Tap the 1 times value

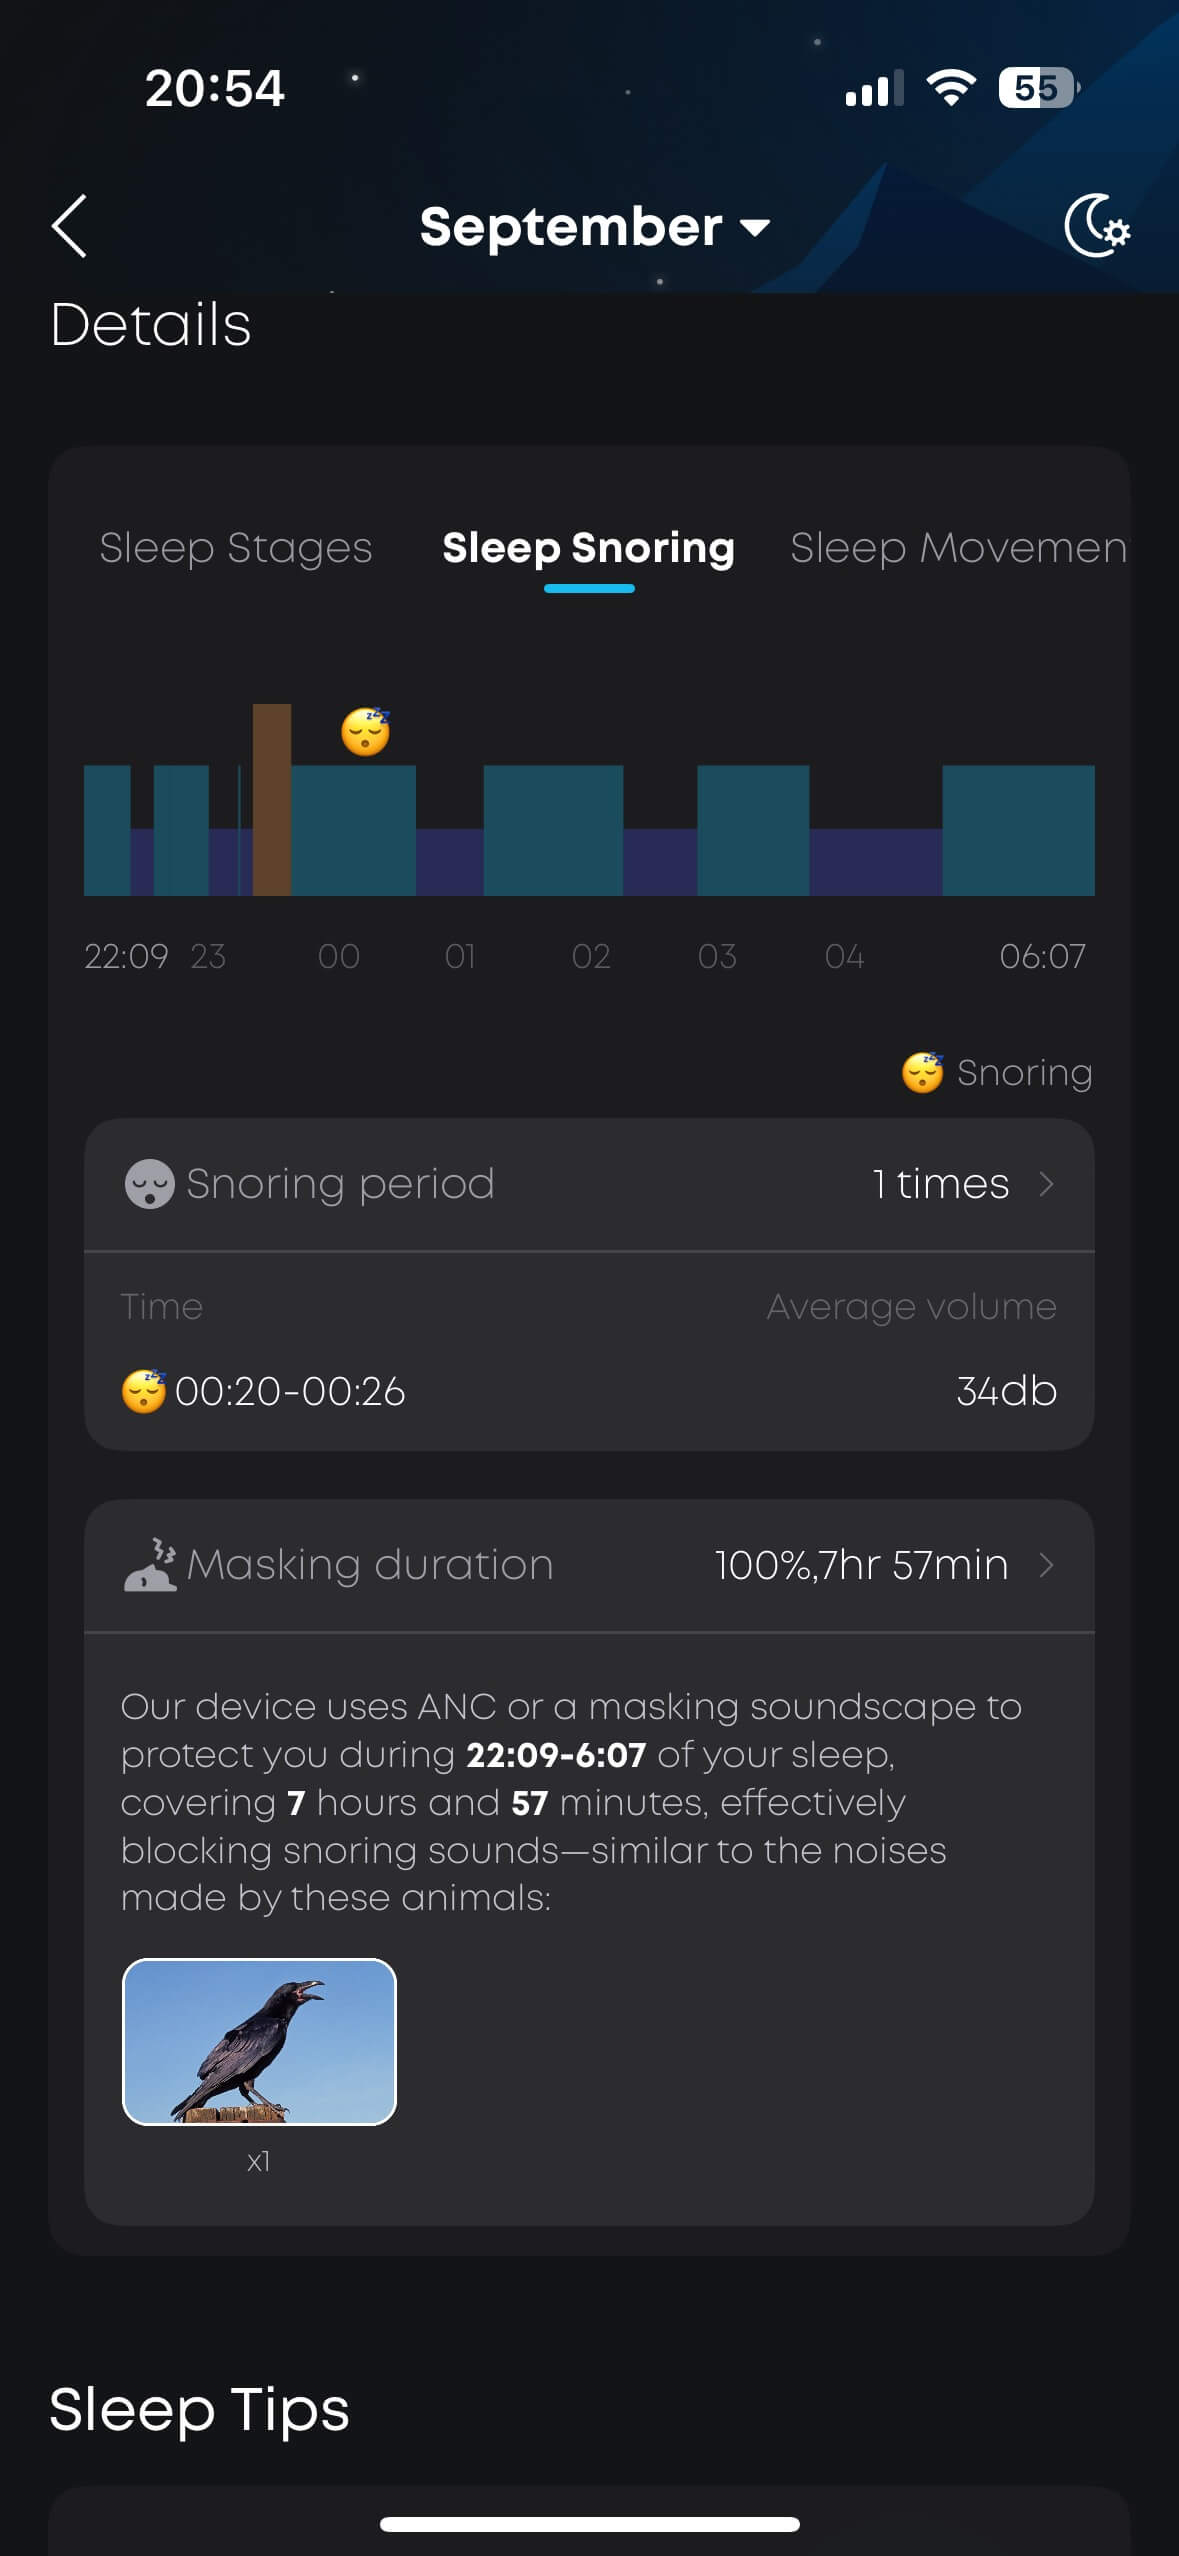click(x=940, y=1184)
